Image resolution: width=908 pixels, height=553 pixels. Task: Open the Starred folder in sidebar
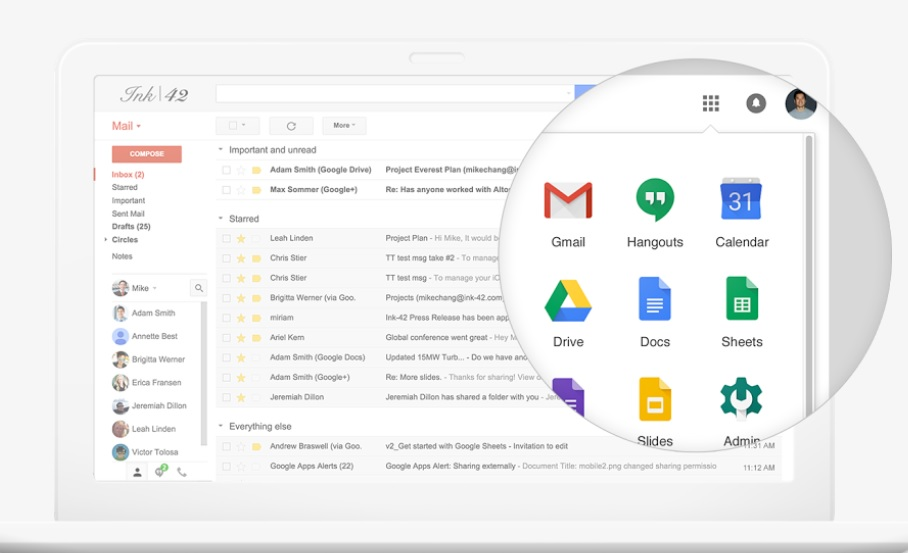[125, 187]
